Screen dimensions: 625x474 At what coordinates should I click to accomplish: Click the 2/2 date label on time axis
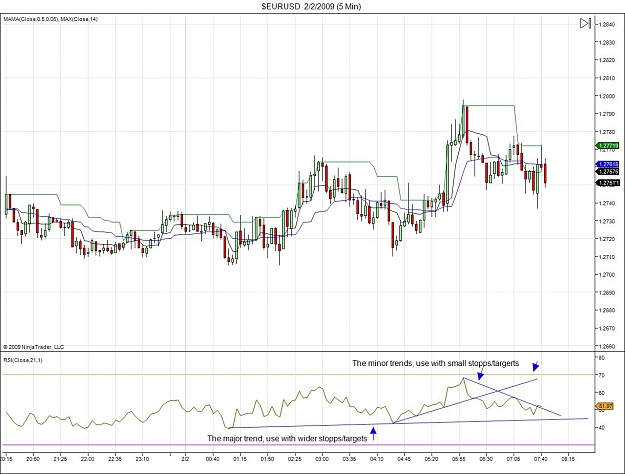(185, 459)
